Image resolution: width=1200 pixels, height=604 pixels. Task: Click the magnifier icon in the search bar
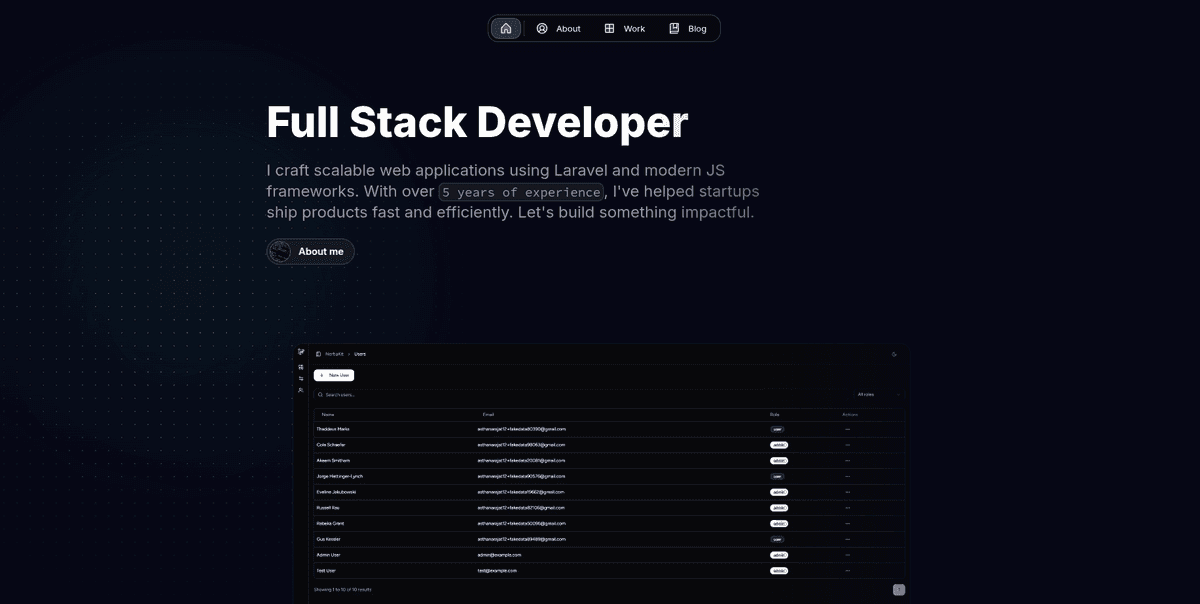click(320, 394)
